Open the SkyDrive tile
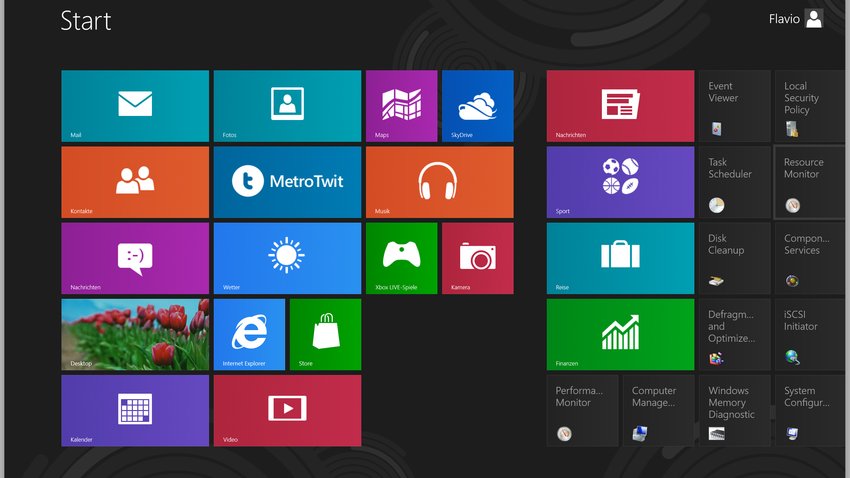This screenshot has height=478, width=850. [478, 106]
